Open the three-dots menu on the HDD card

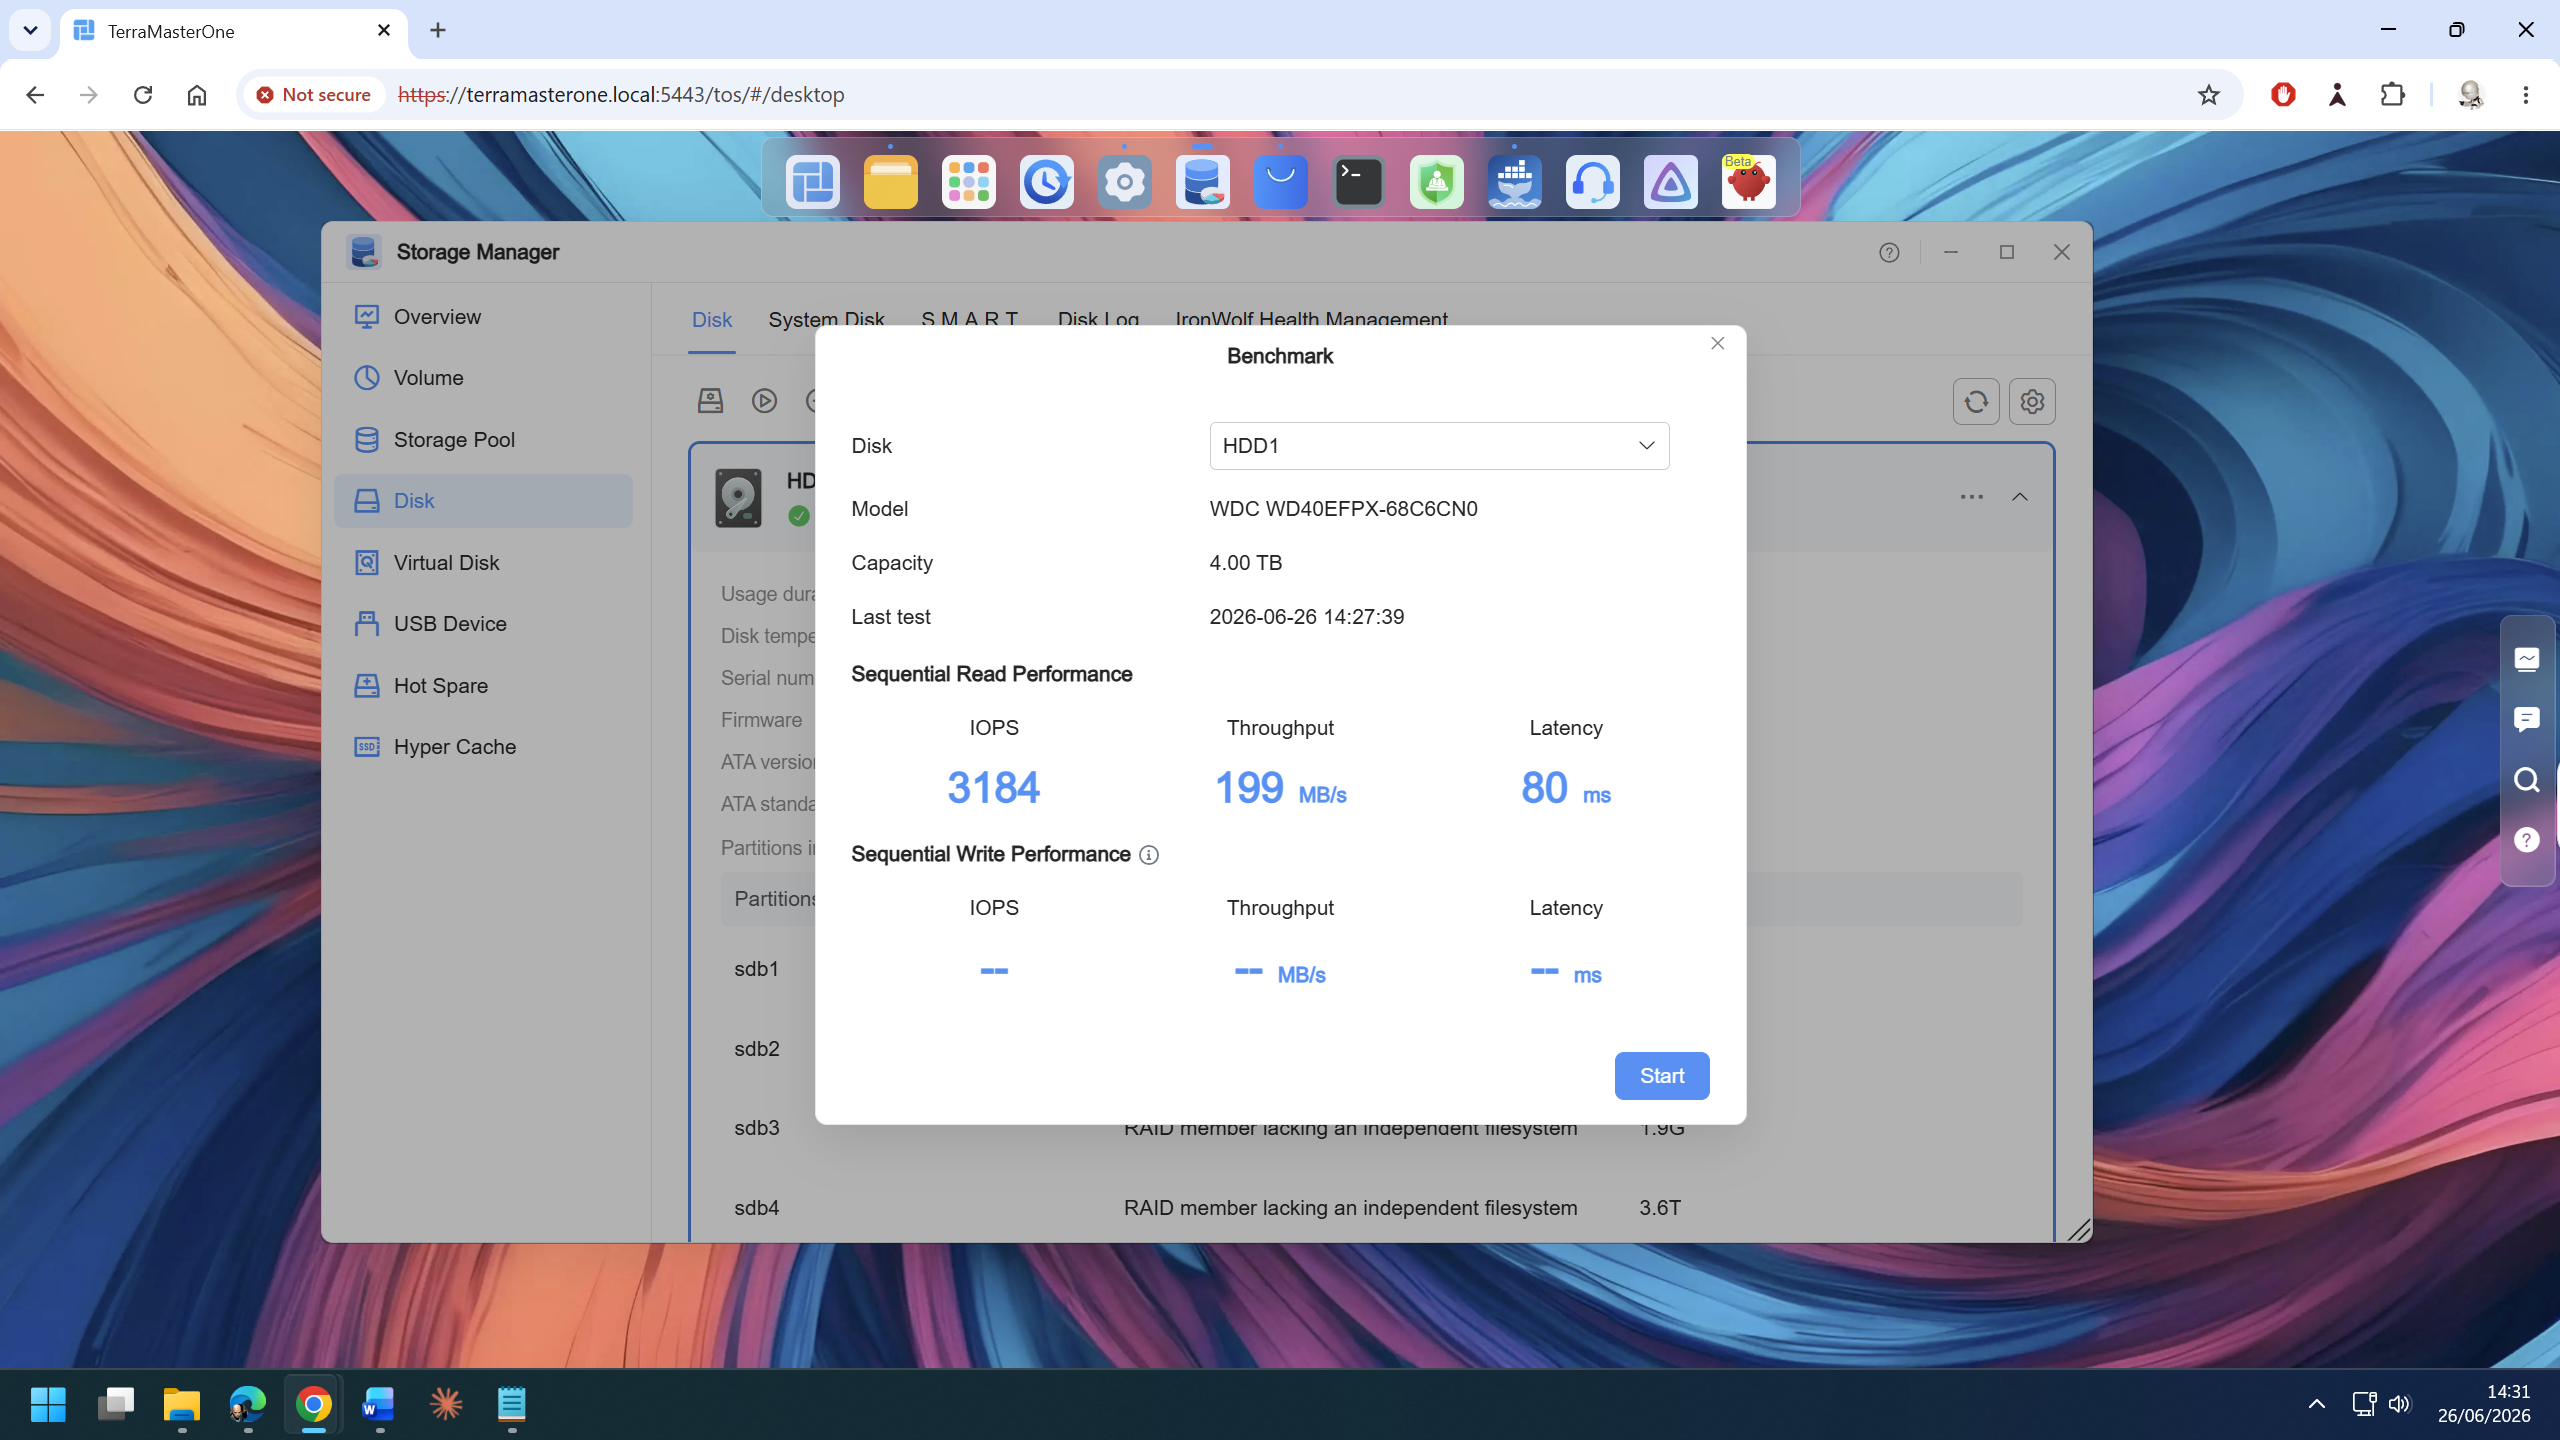pos(1971,497)
